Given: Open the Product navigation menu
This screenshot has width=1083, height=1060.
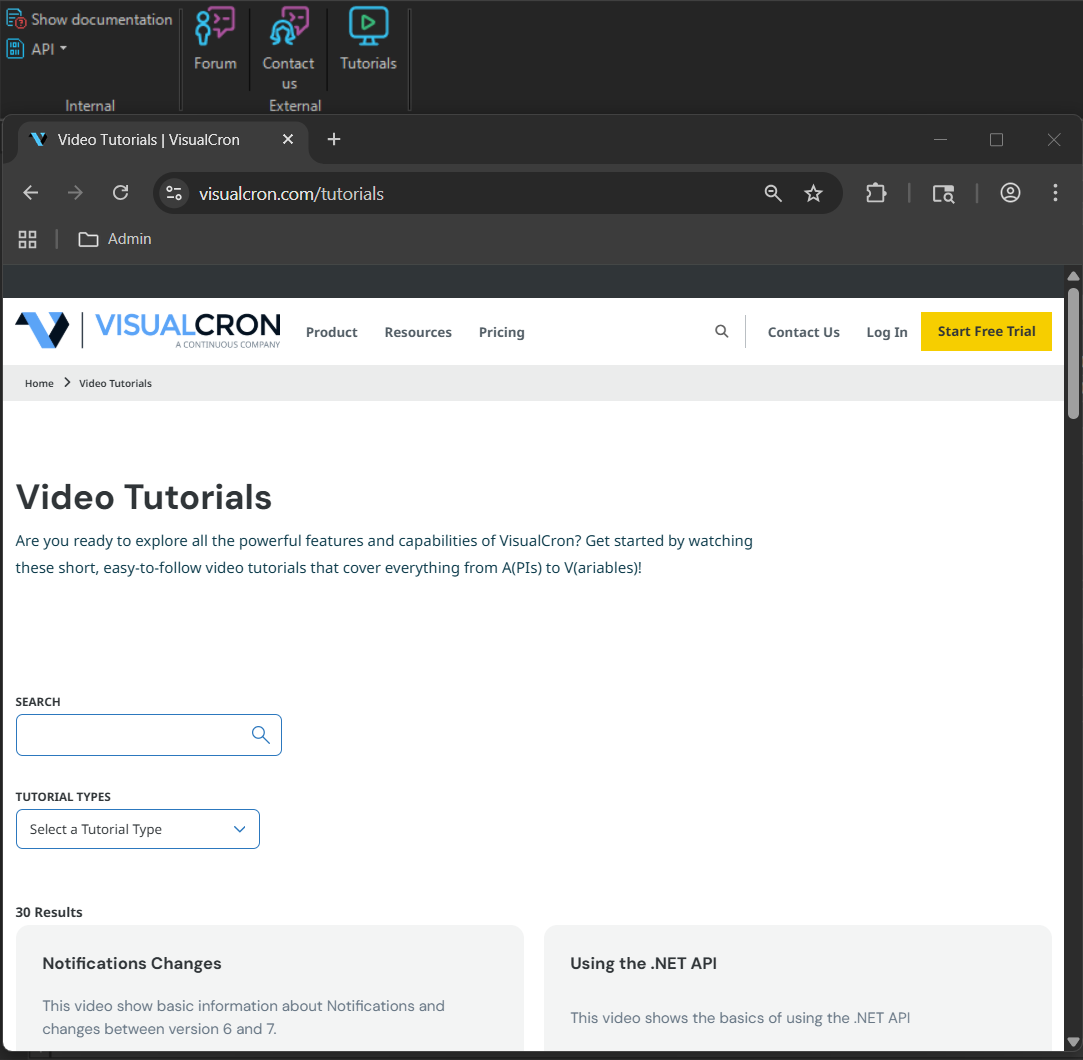Looking at the screenshot, I should [x=331, y=332].
